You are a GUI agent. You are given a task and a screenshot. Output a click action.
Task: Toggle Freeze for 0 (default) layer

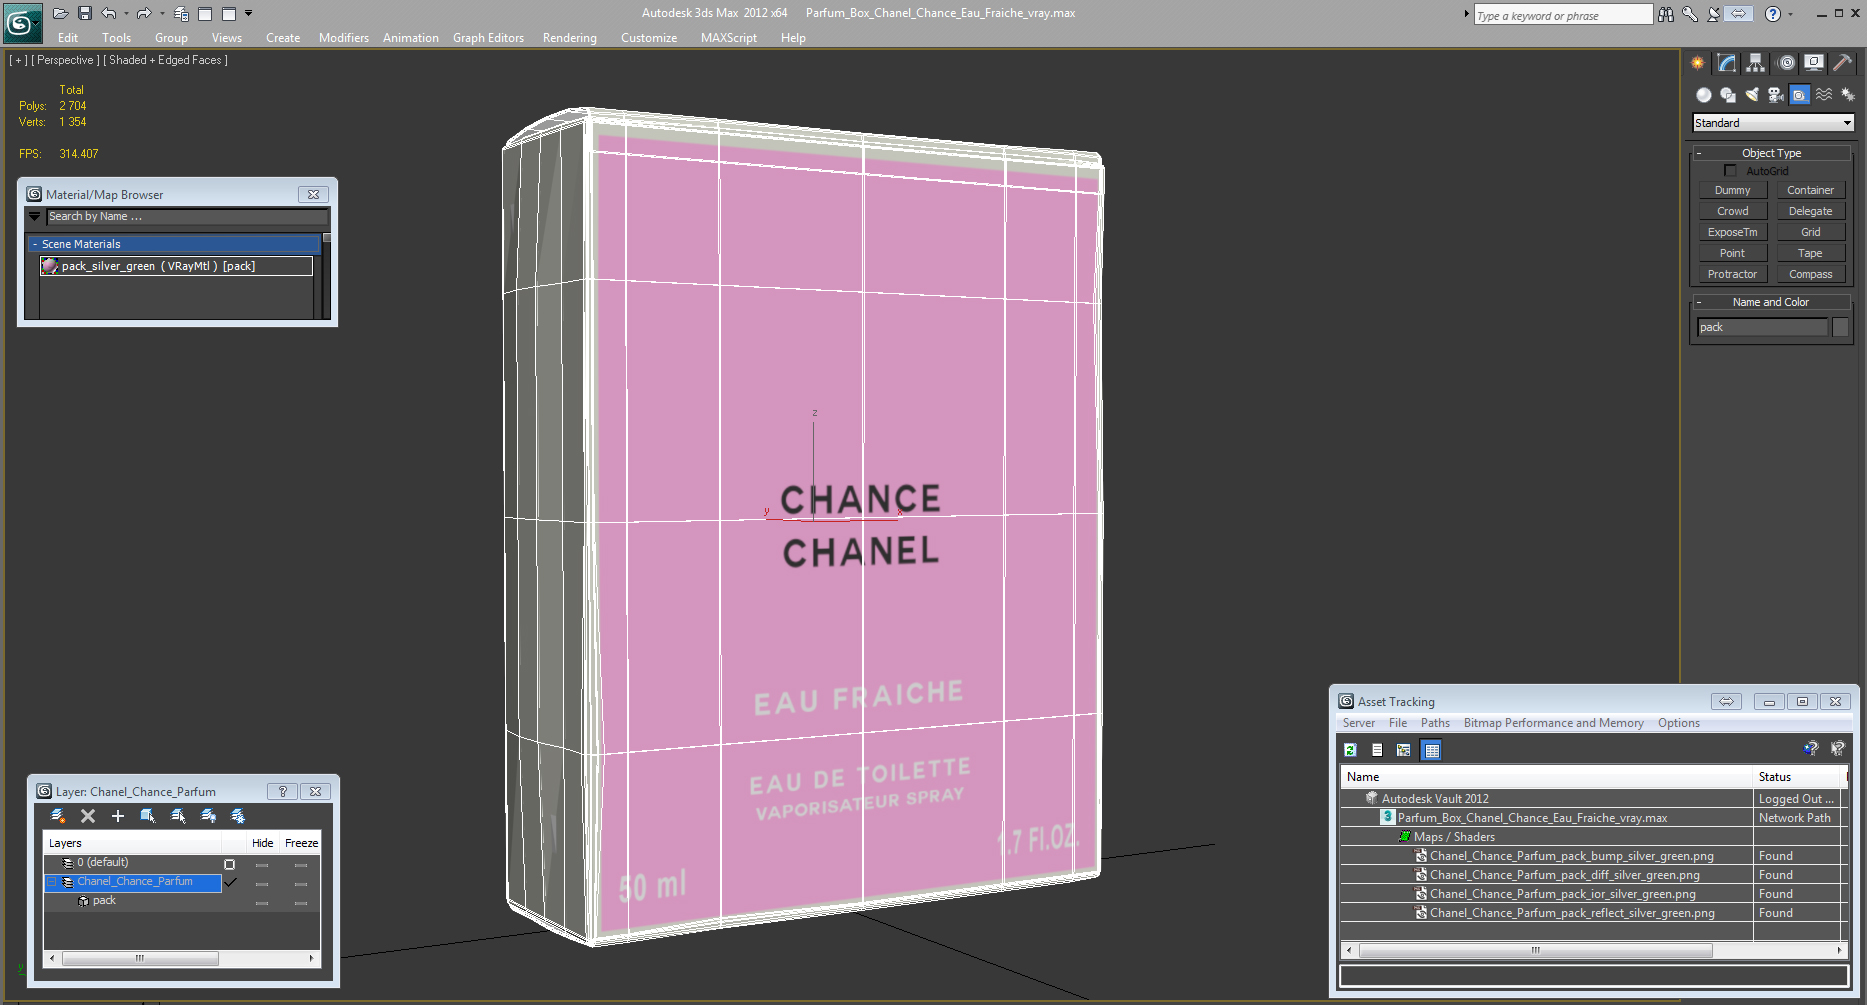(x=301, y=864)
